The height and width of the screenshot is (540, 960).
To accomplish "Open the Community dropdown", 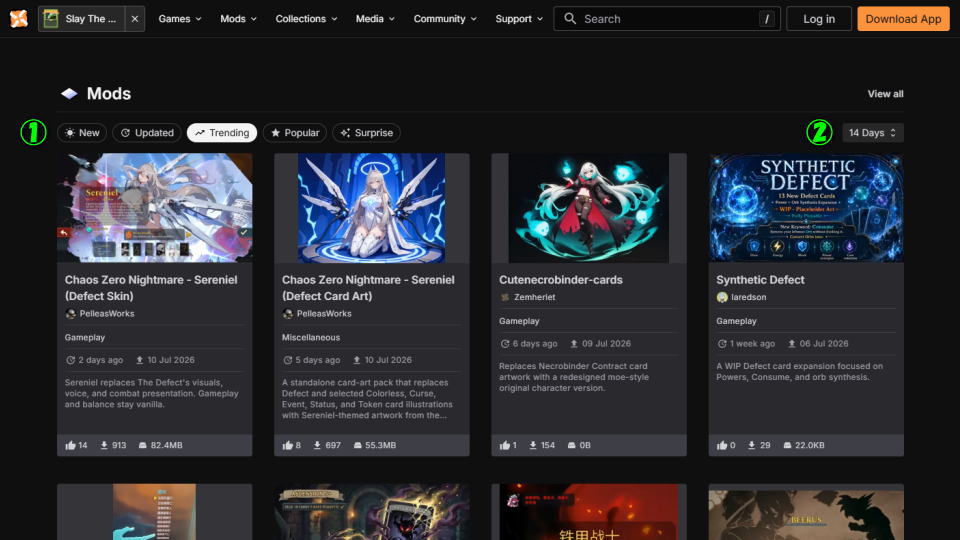I will coord(445,19).
